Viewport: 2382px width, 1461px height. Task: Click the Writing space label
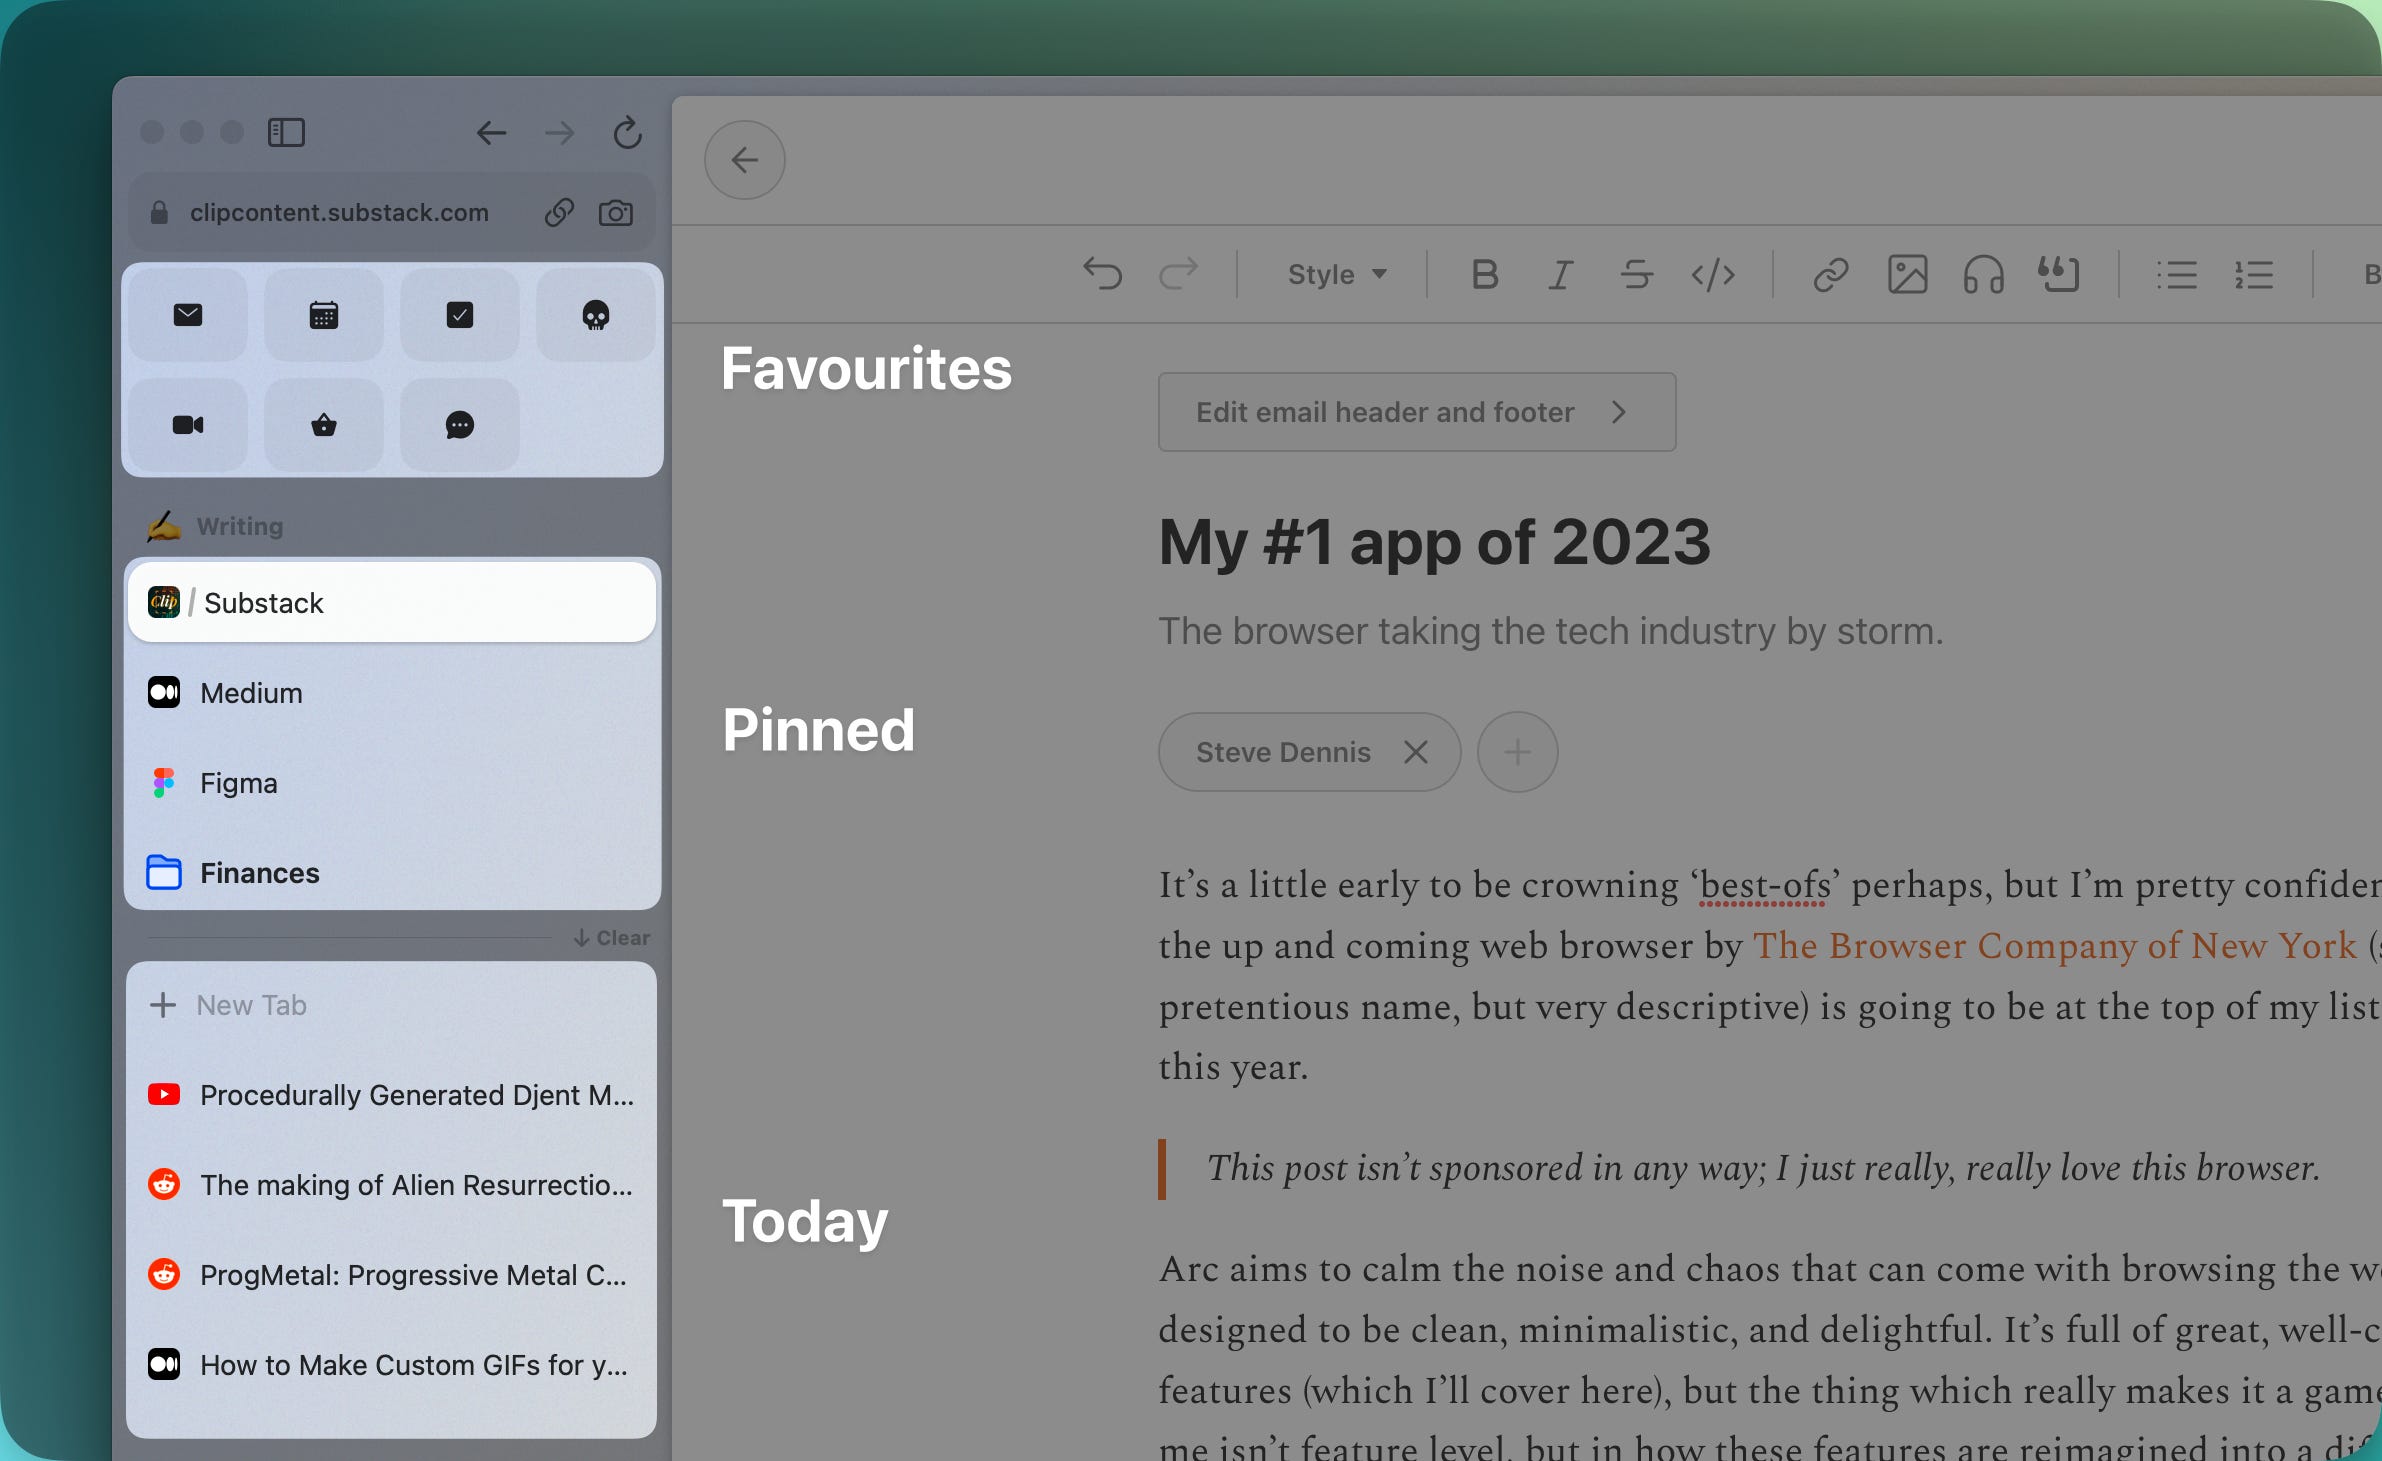coord(240,526)
